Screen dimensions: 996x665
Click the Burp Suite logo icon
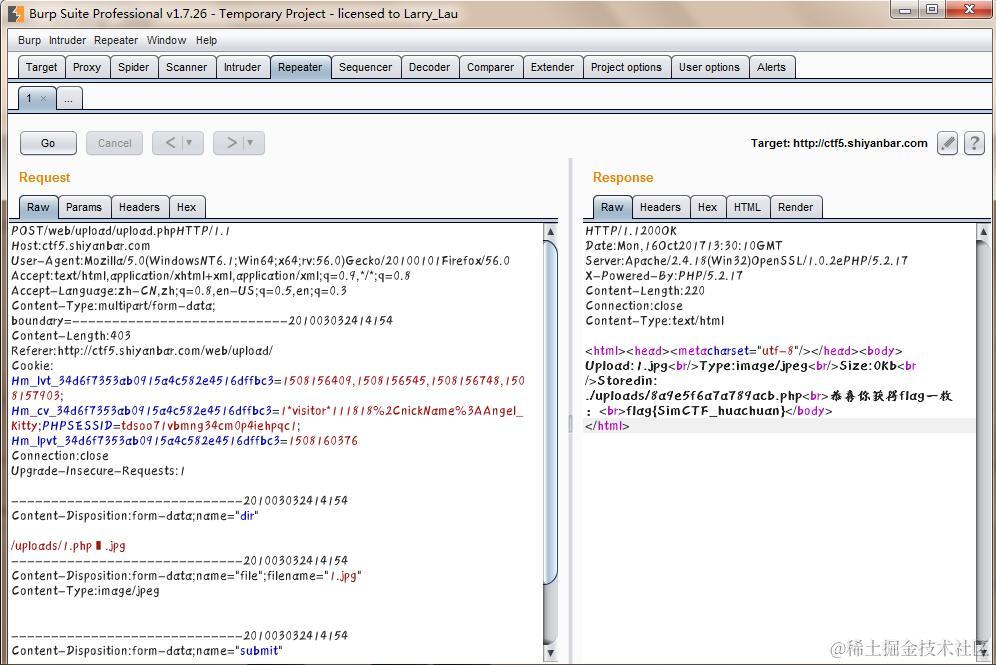16,13
